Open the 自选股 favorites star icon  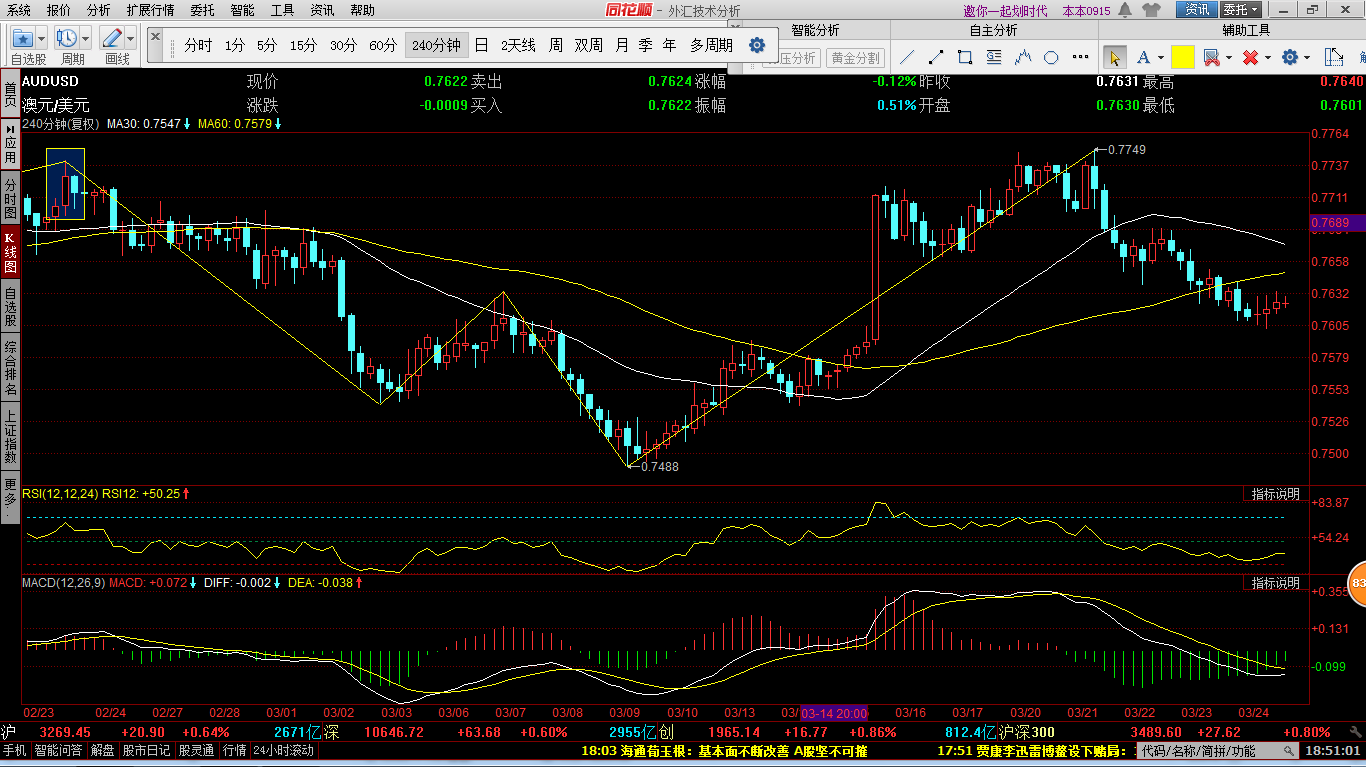click(22, 39)
